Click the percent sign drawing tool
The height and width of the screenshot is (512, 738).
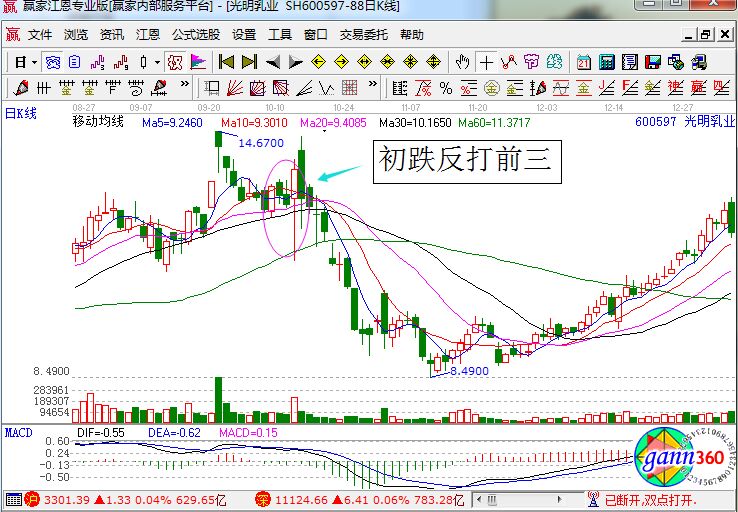coord(446,87)
